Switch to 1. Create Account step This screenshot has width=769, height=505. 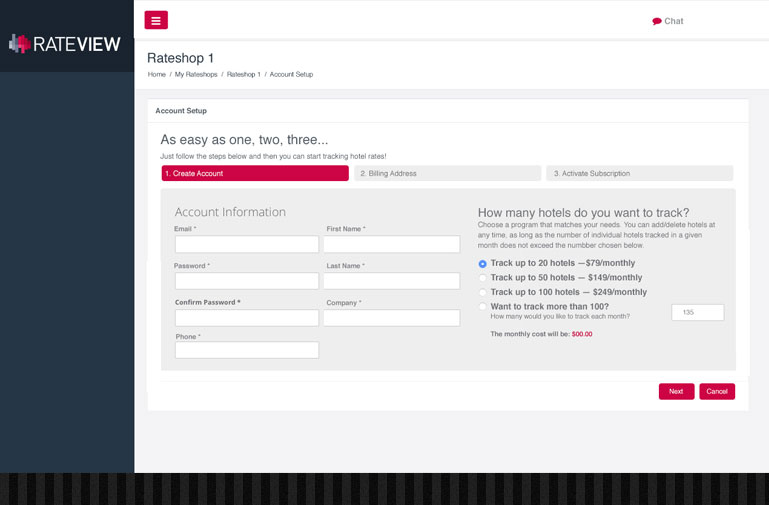coord(254,174)
